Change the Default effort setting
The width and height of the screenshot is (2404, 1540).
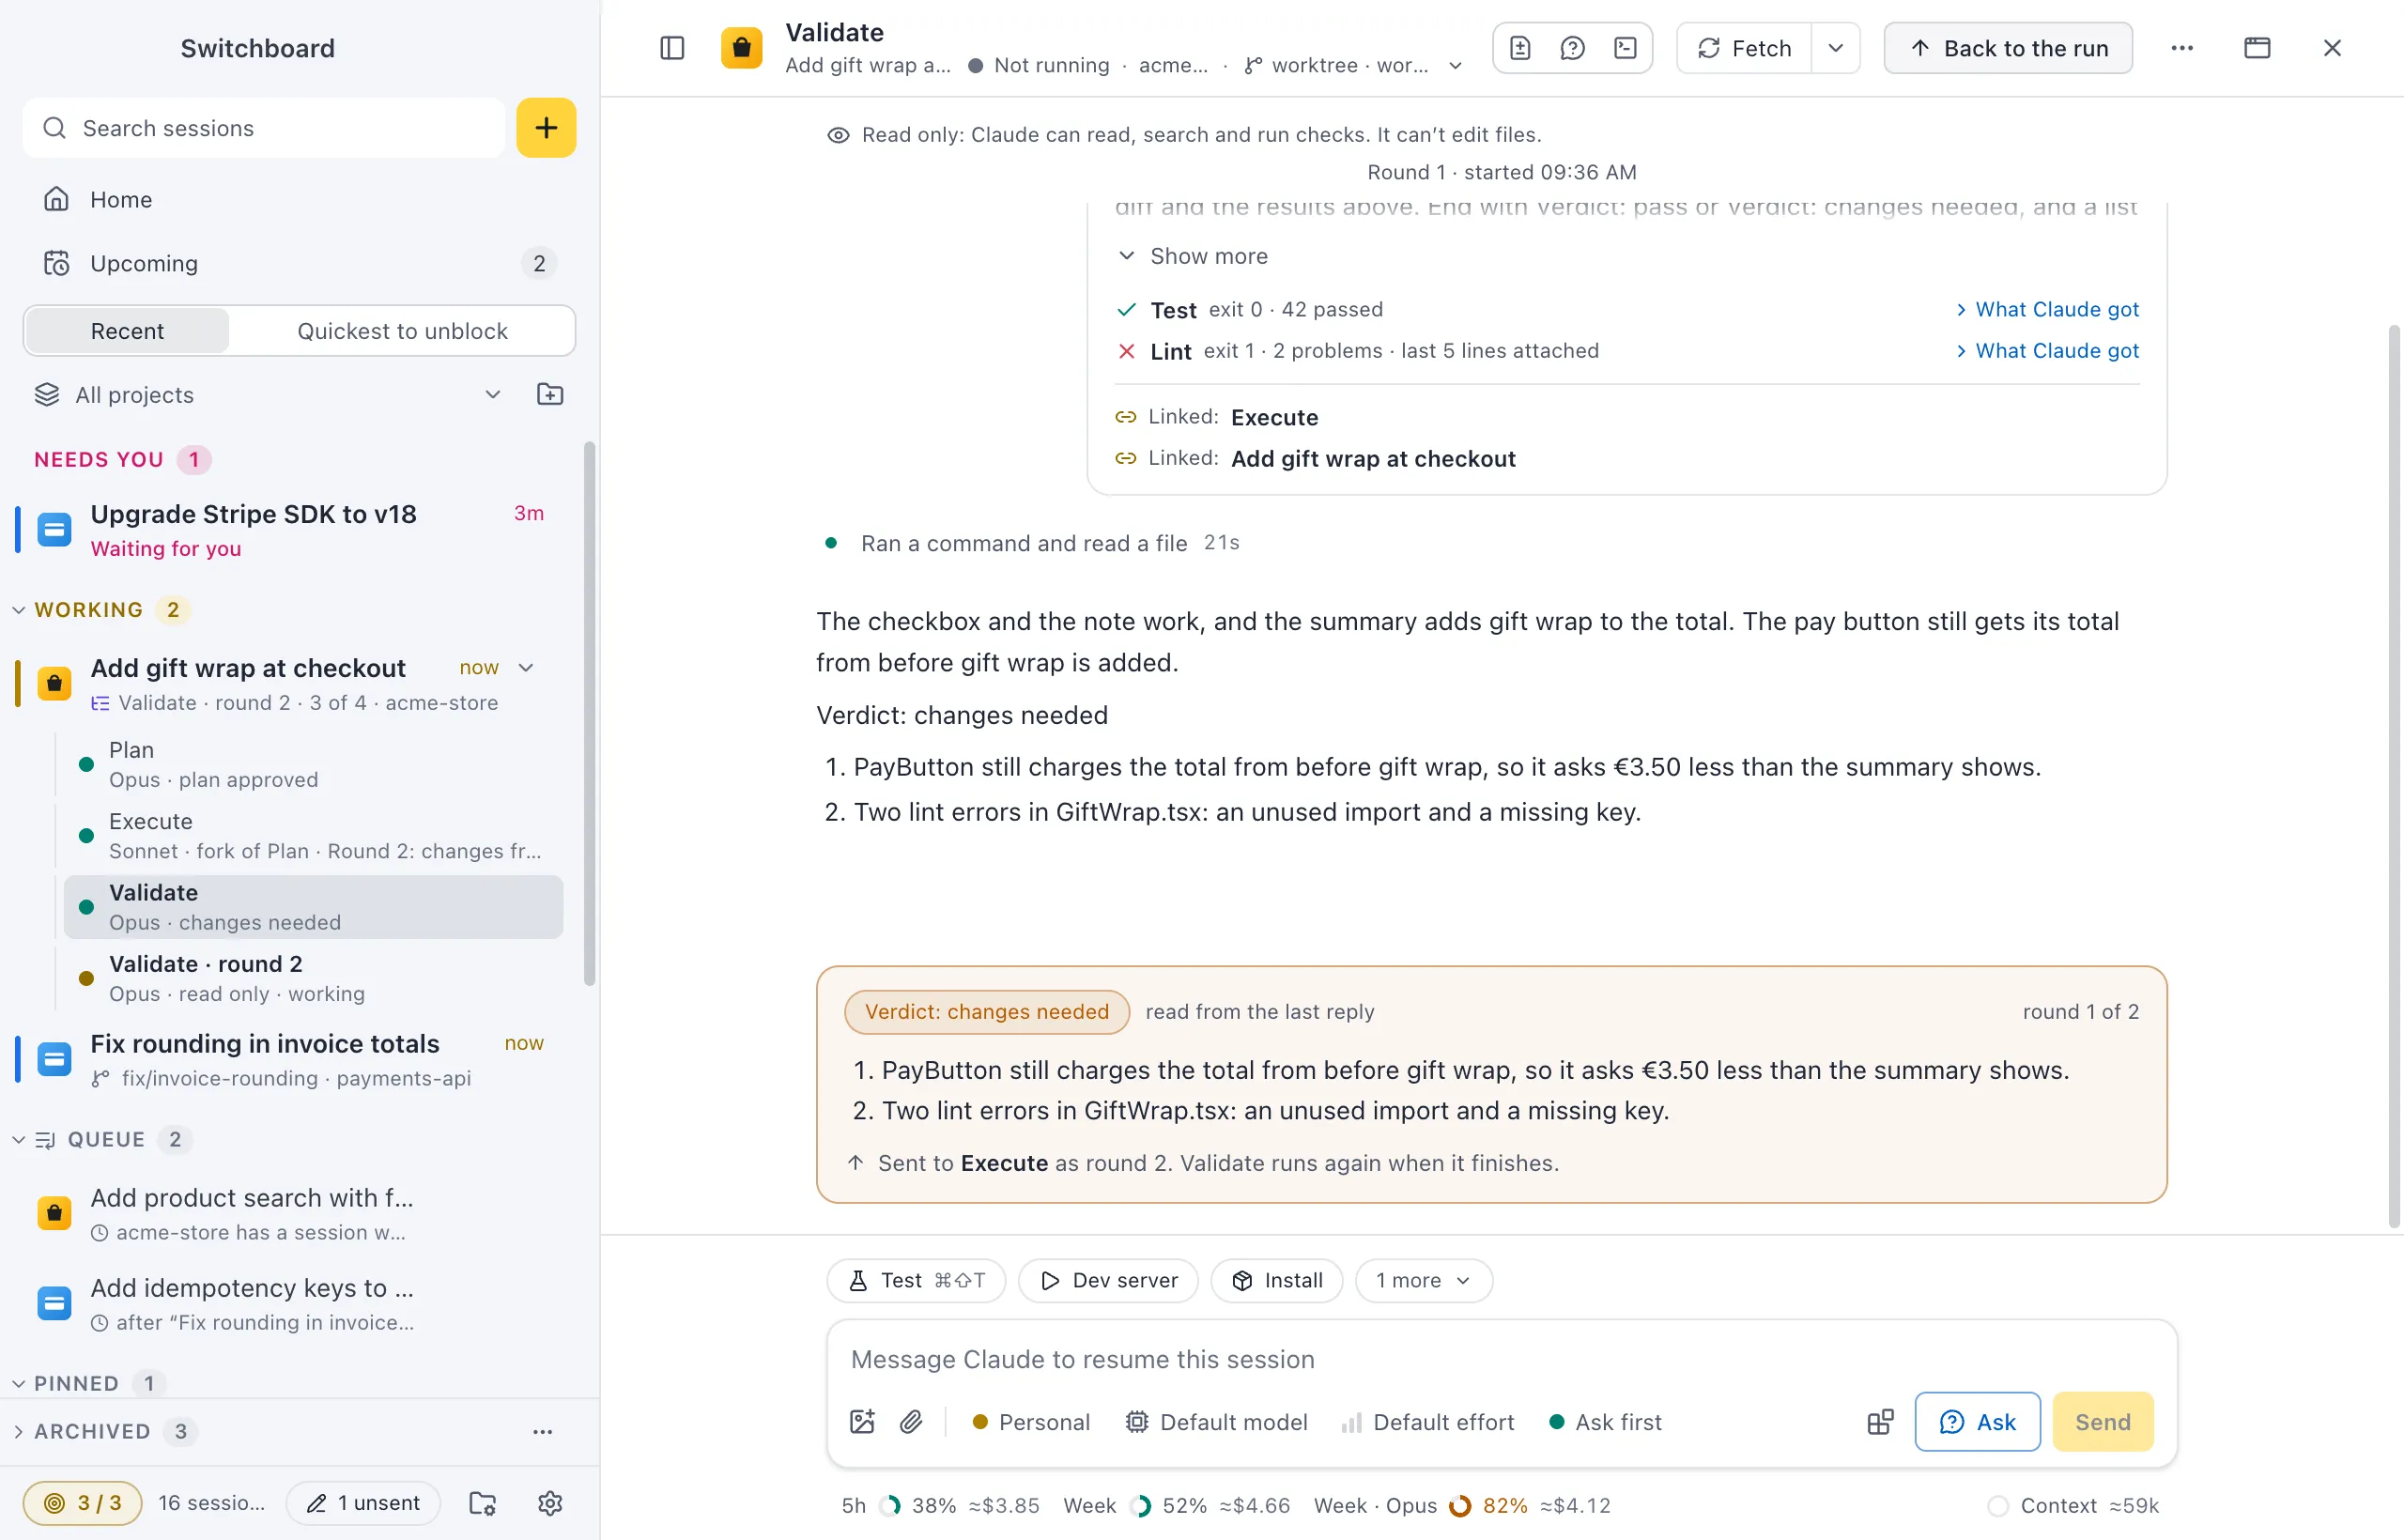[1428, 1422]
